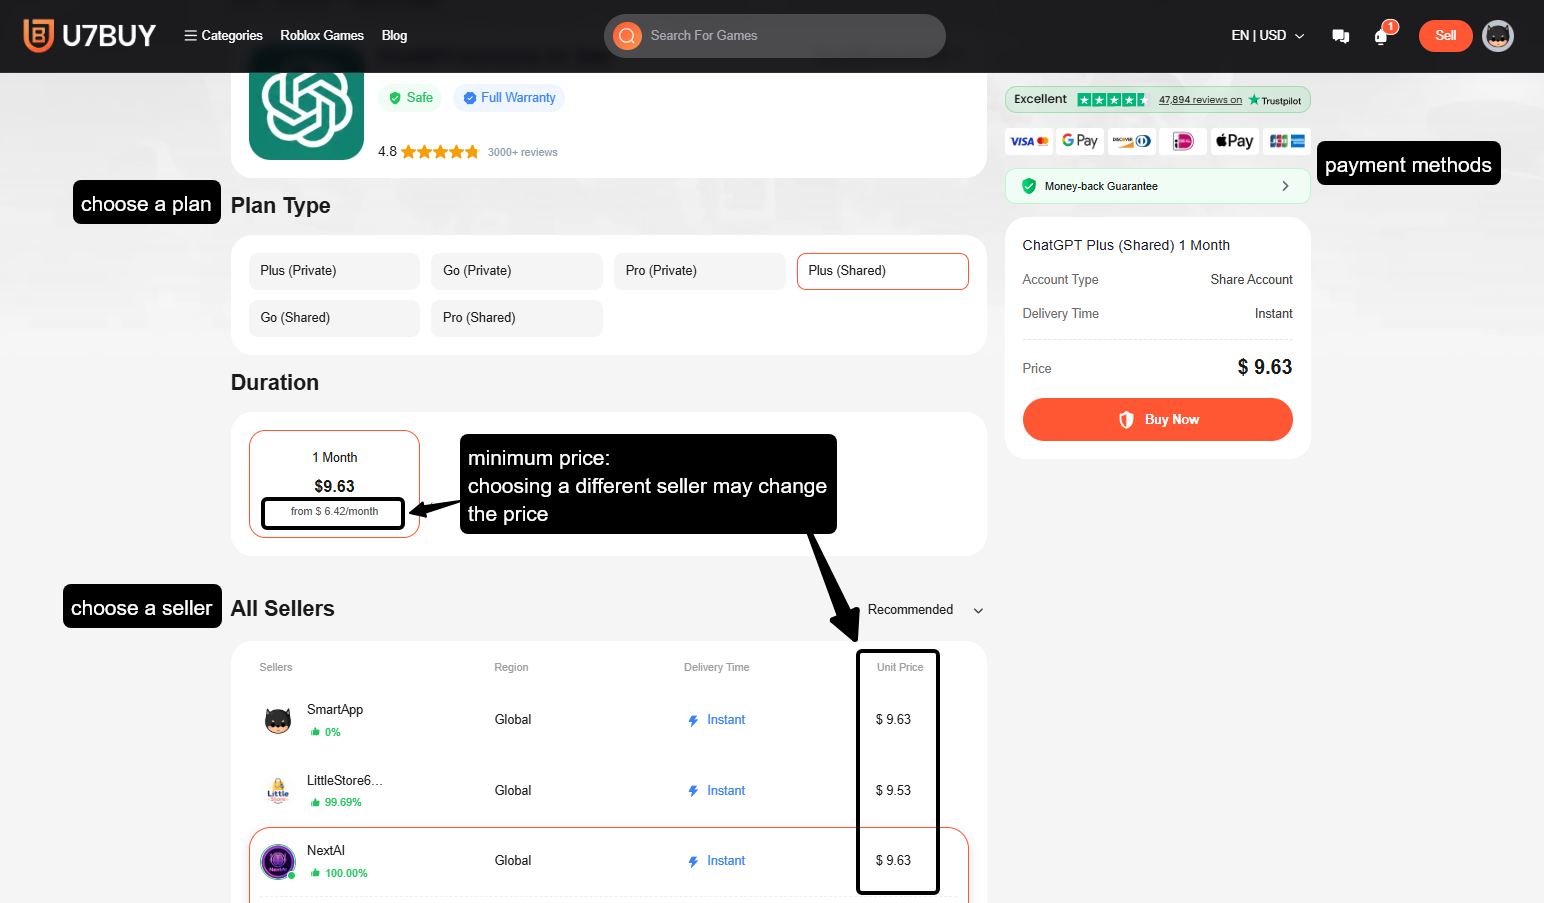Click the iDEAL payment icon
1544x903 pixels.
(1183, 141)
